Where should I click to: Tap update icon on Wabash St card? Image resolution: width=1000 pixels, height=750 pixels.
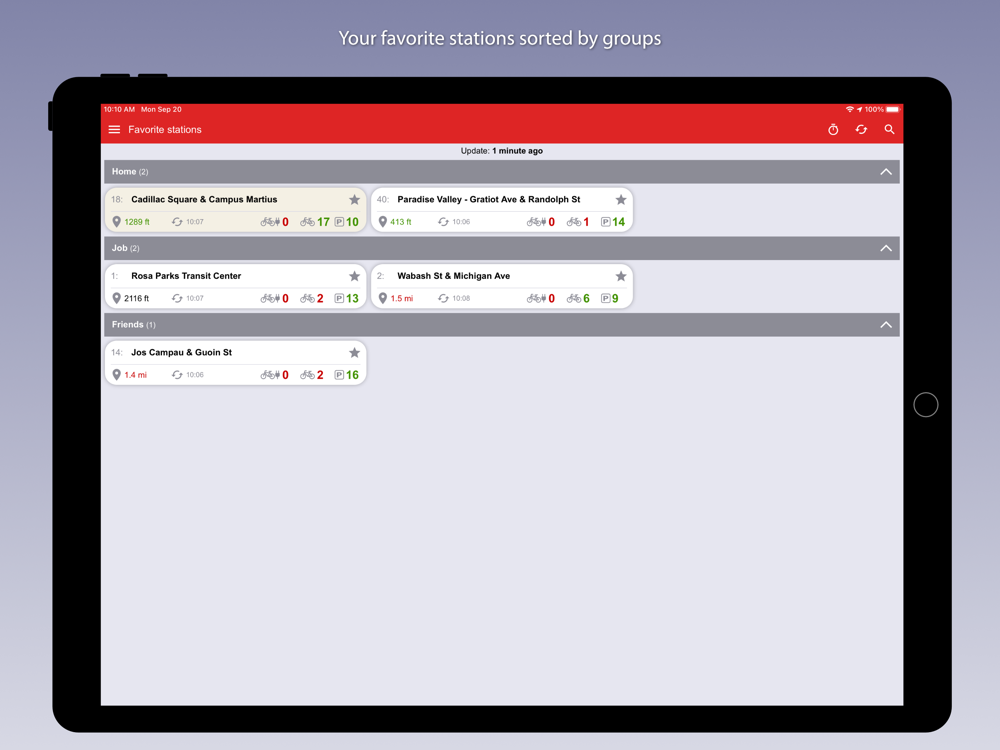click(x=443, y=298)
